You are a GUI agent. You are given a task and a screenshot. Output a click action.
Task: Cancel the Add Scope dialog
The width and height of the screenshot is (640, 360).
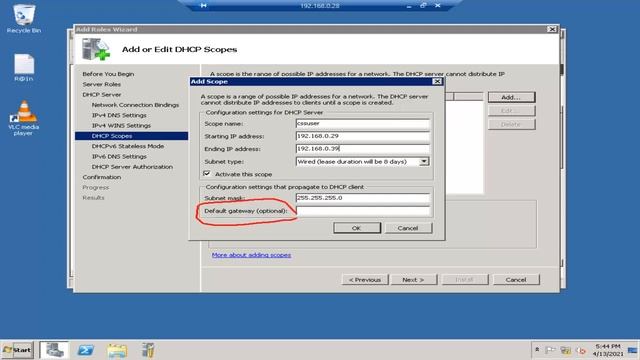[408, 228]
